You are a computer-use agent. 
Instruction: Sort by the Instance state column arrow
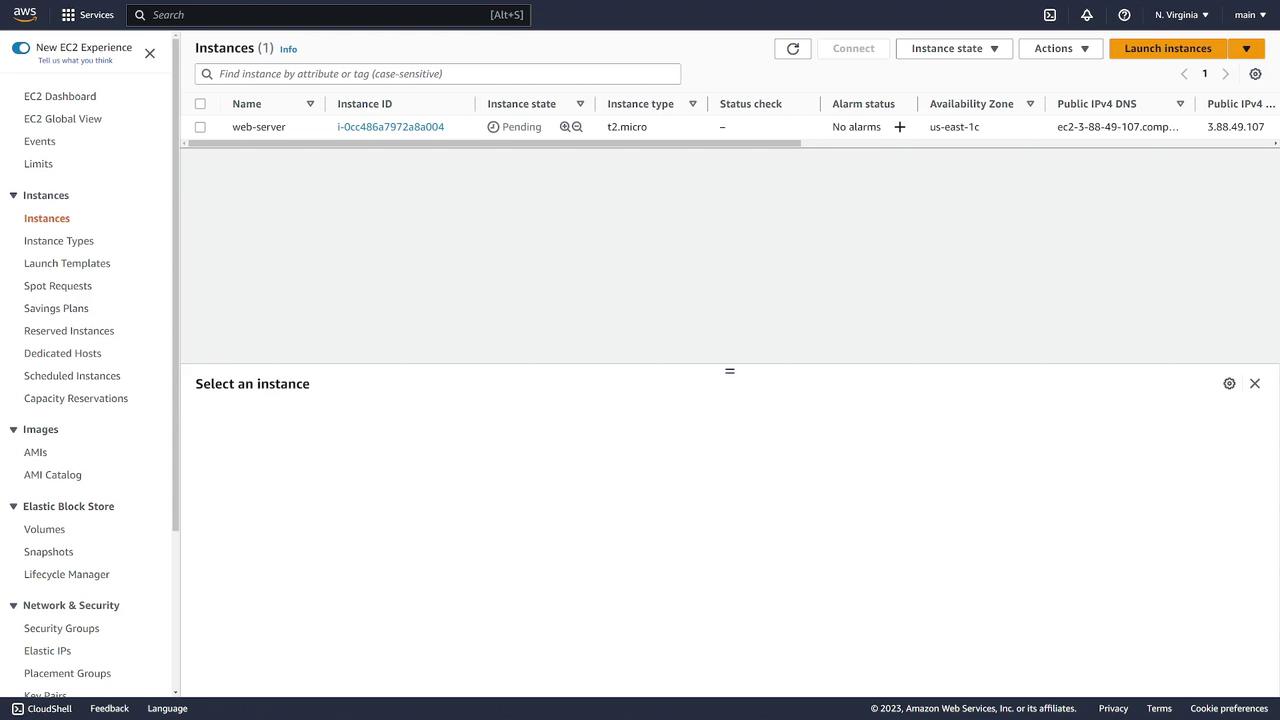point(580,104)
